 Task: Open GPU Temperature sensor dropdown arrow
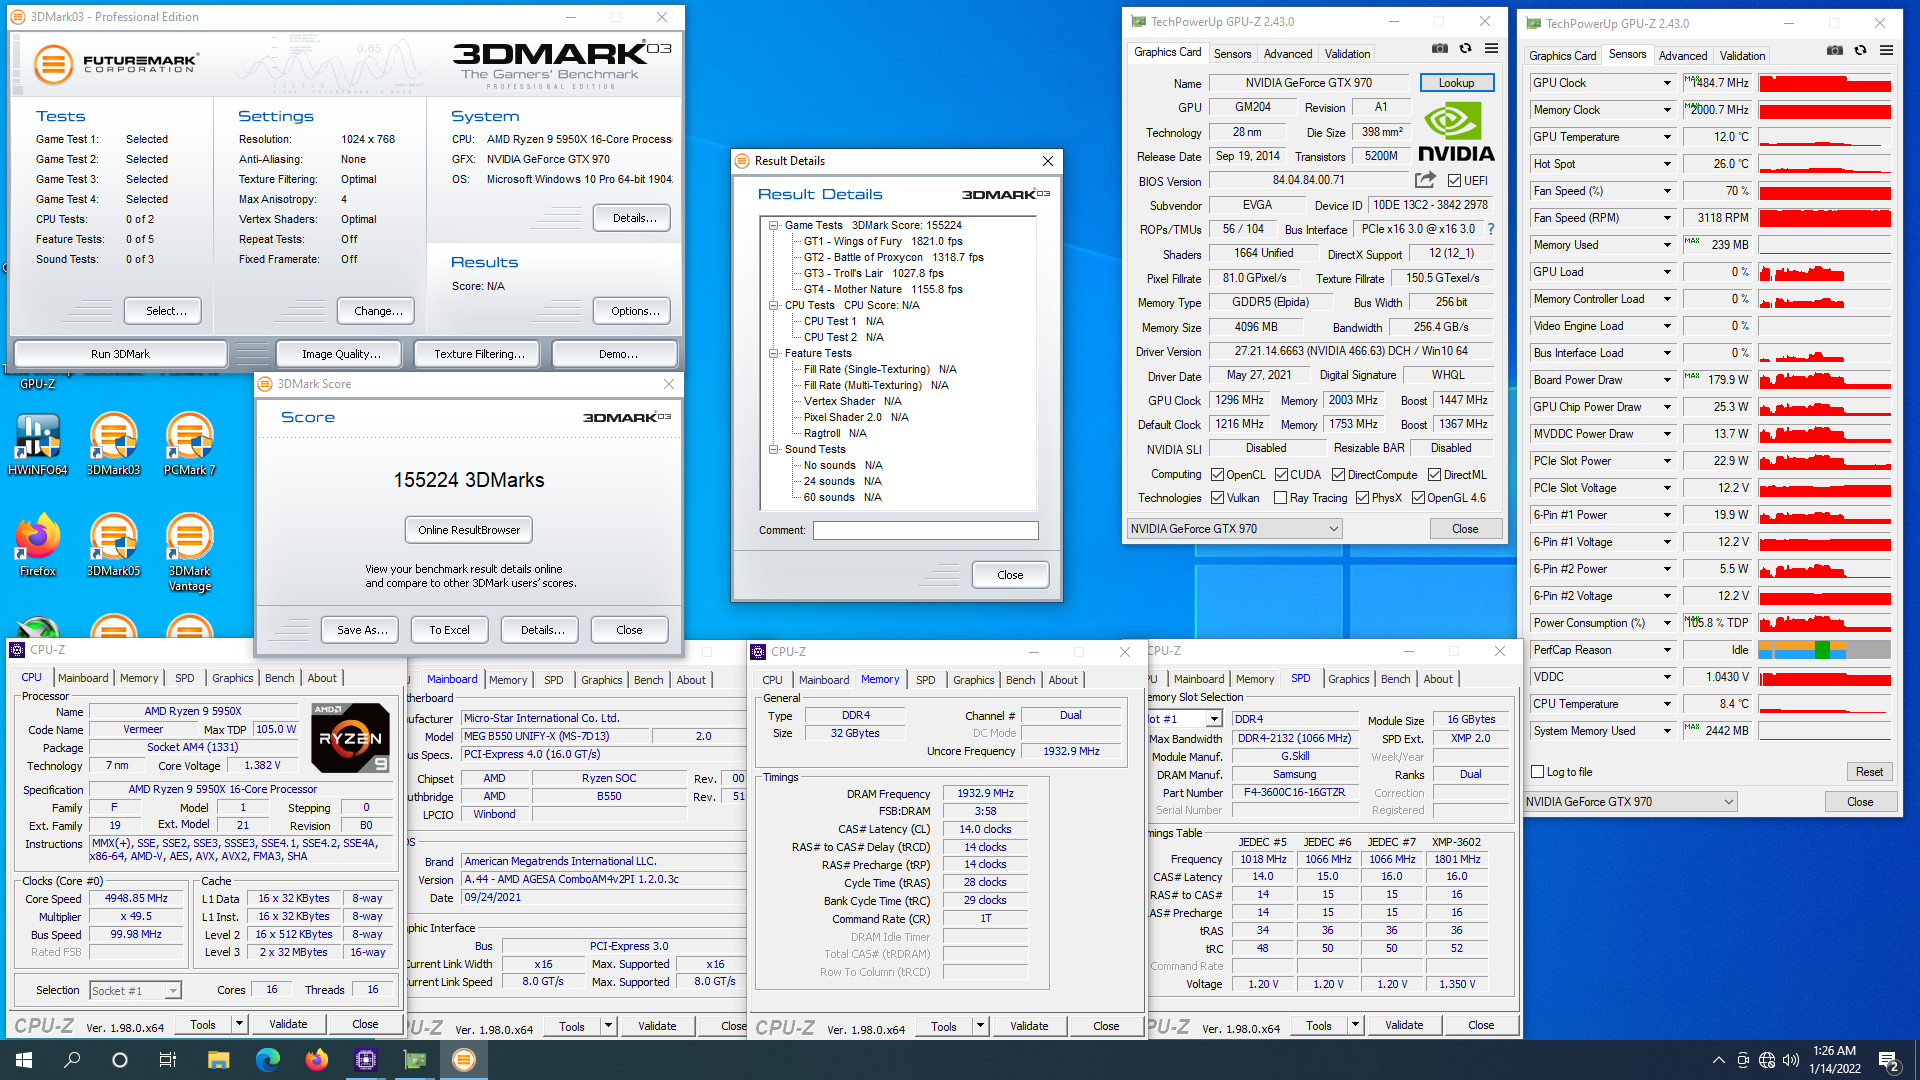[1667, 137]
